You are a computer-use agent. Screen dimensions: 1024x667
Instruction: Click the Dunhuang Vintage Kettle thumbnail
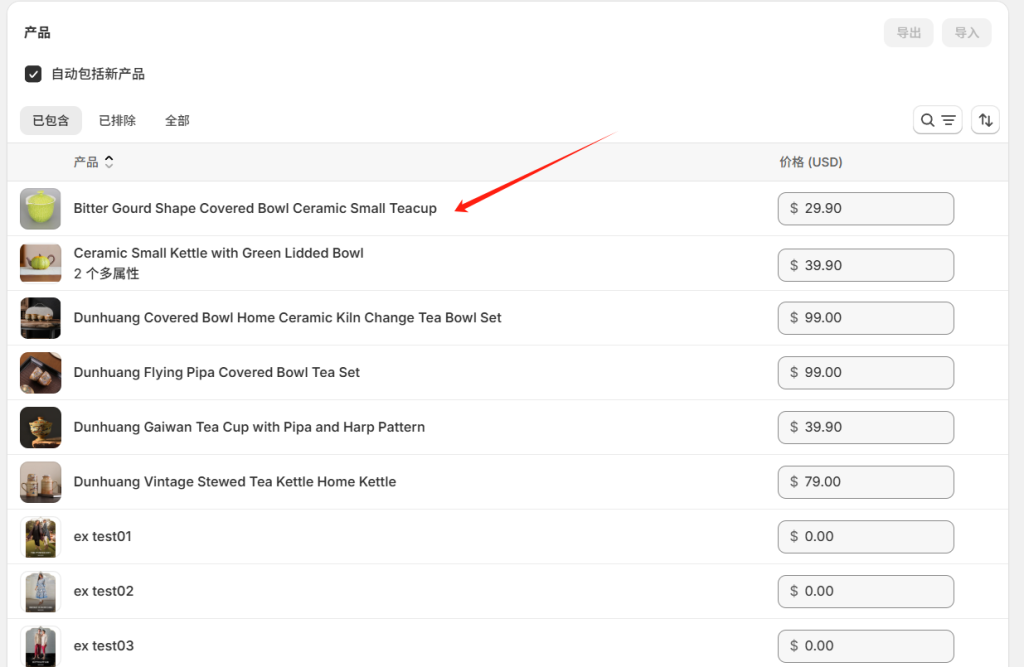point(40,482)
